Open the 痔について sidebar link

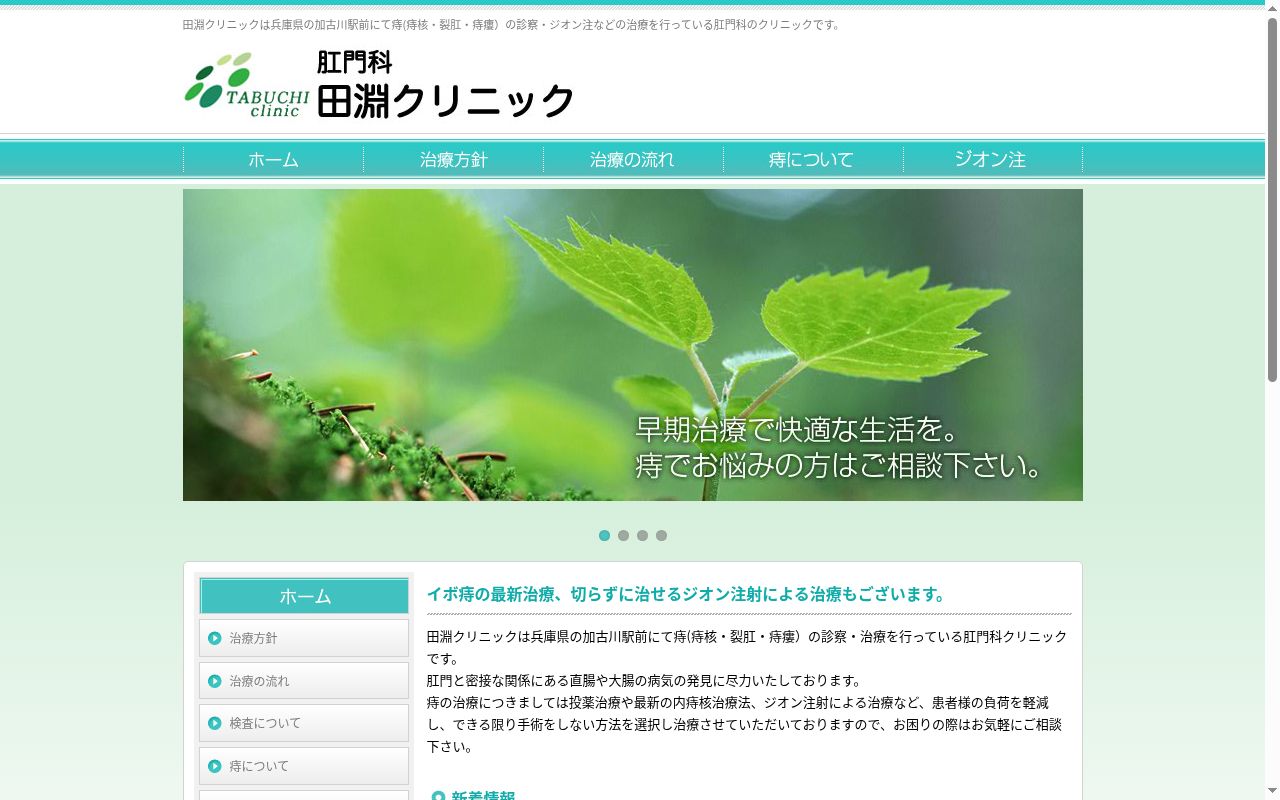click(x=304, y=766)
